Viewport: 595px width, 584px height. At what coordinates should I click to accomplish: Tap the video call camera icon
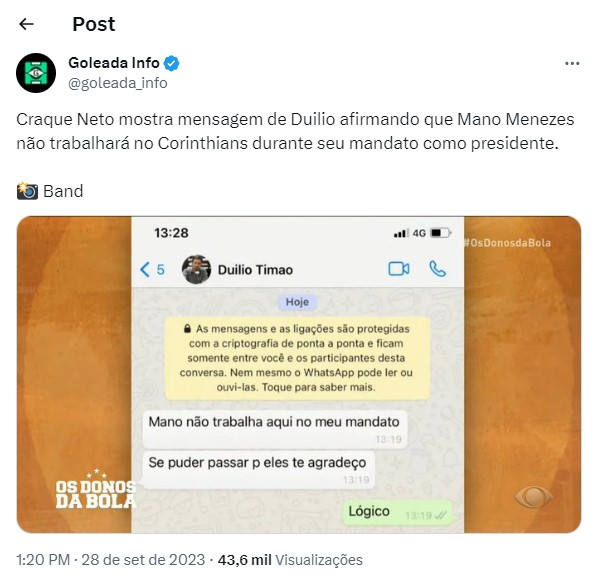click(399, 269)
